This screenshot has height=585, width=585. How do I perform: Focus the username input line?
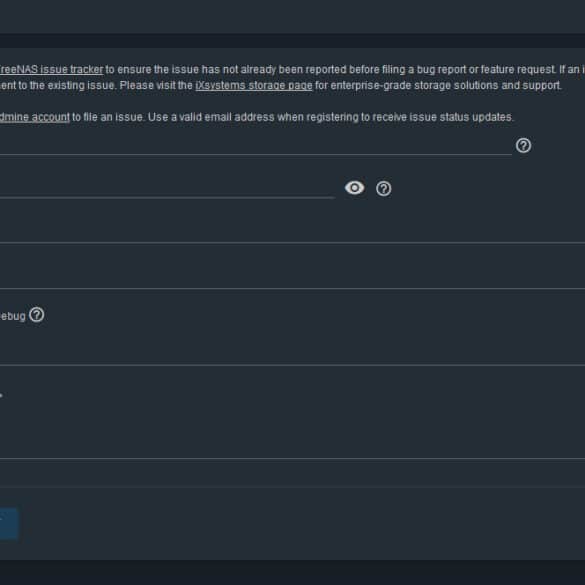[x=256, y=146]
